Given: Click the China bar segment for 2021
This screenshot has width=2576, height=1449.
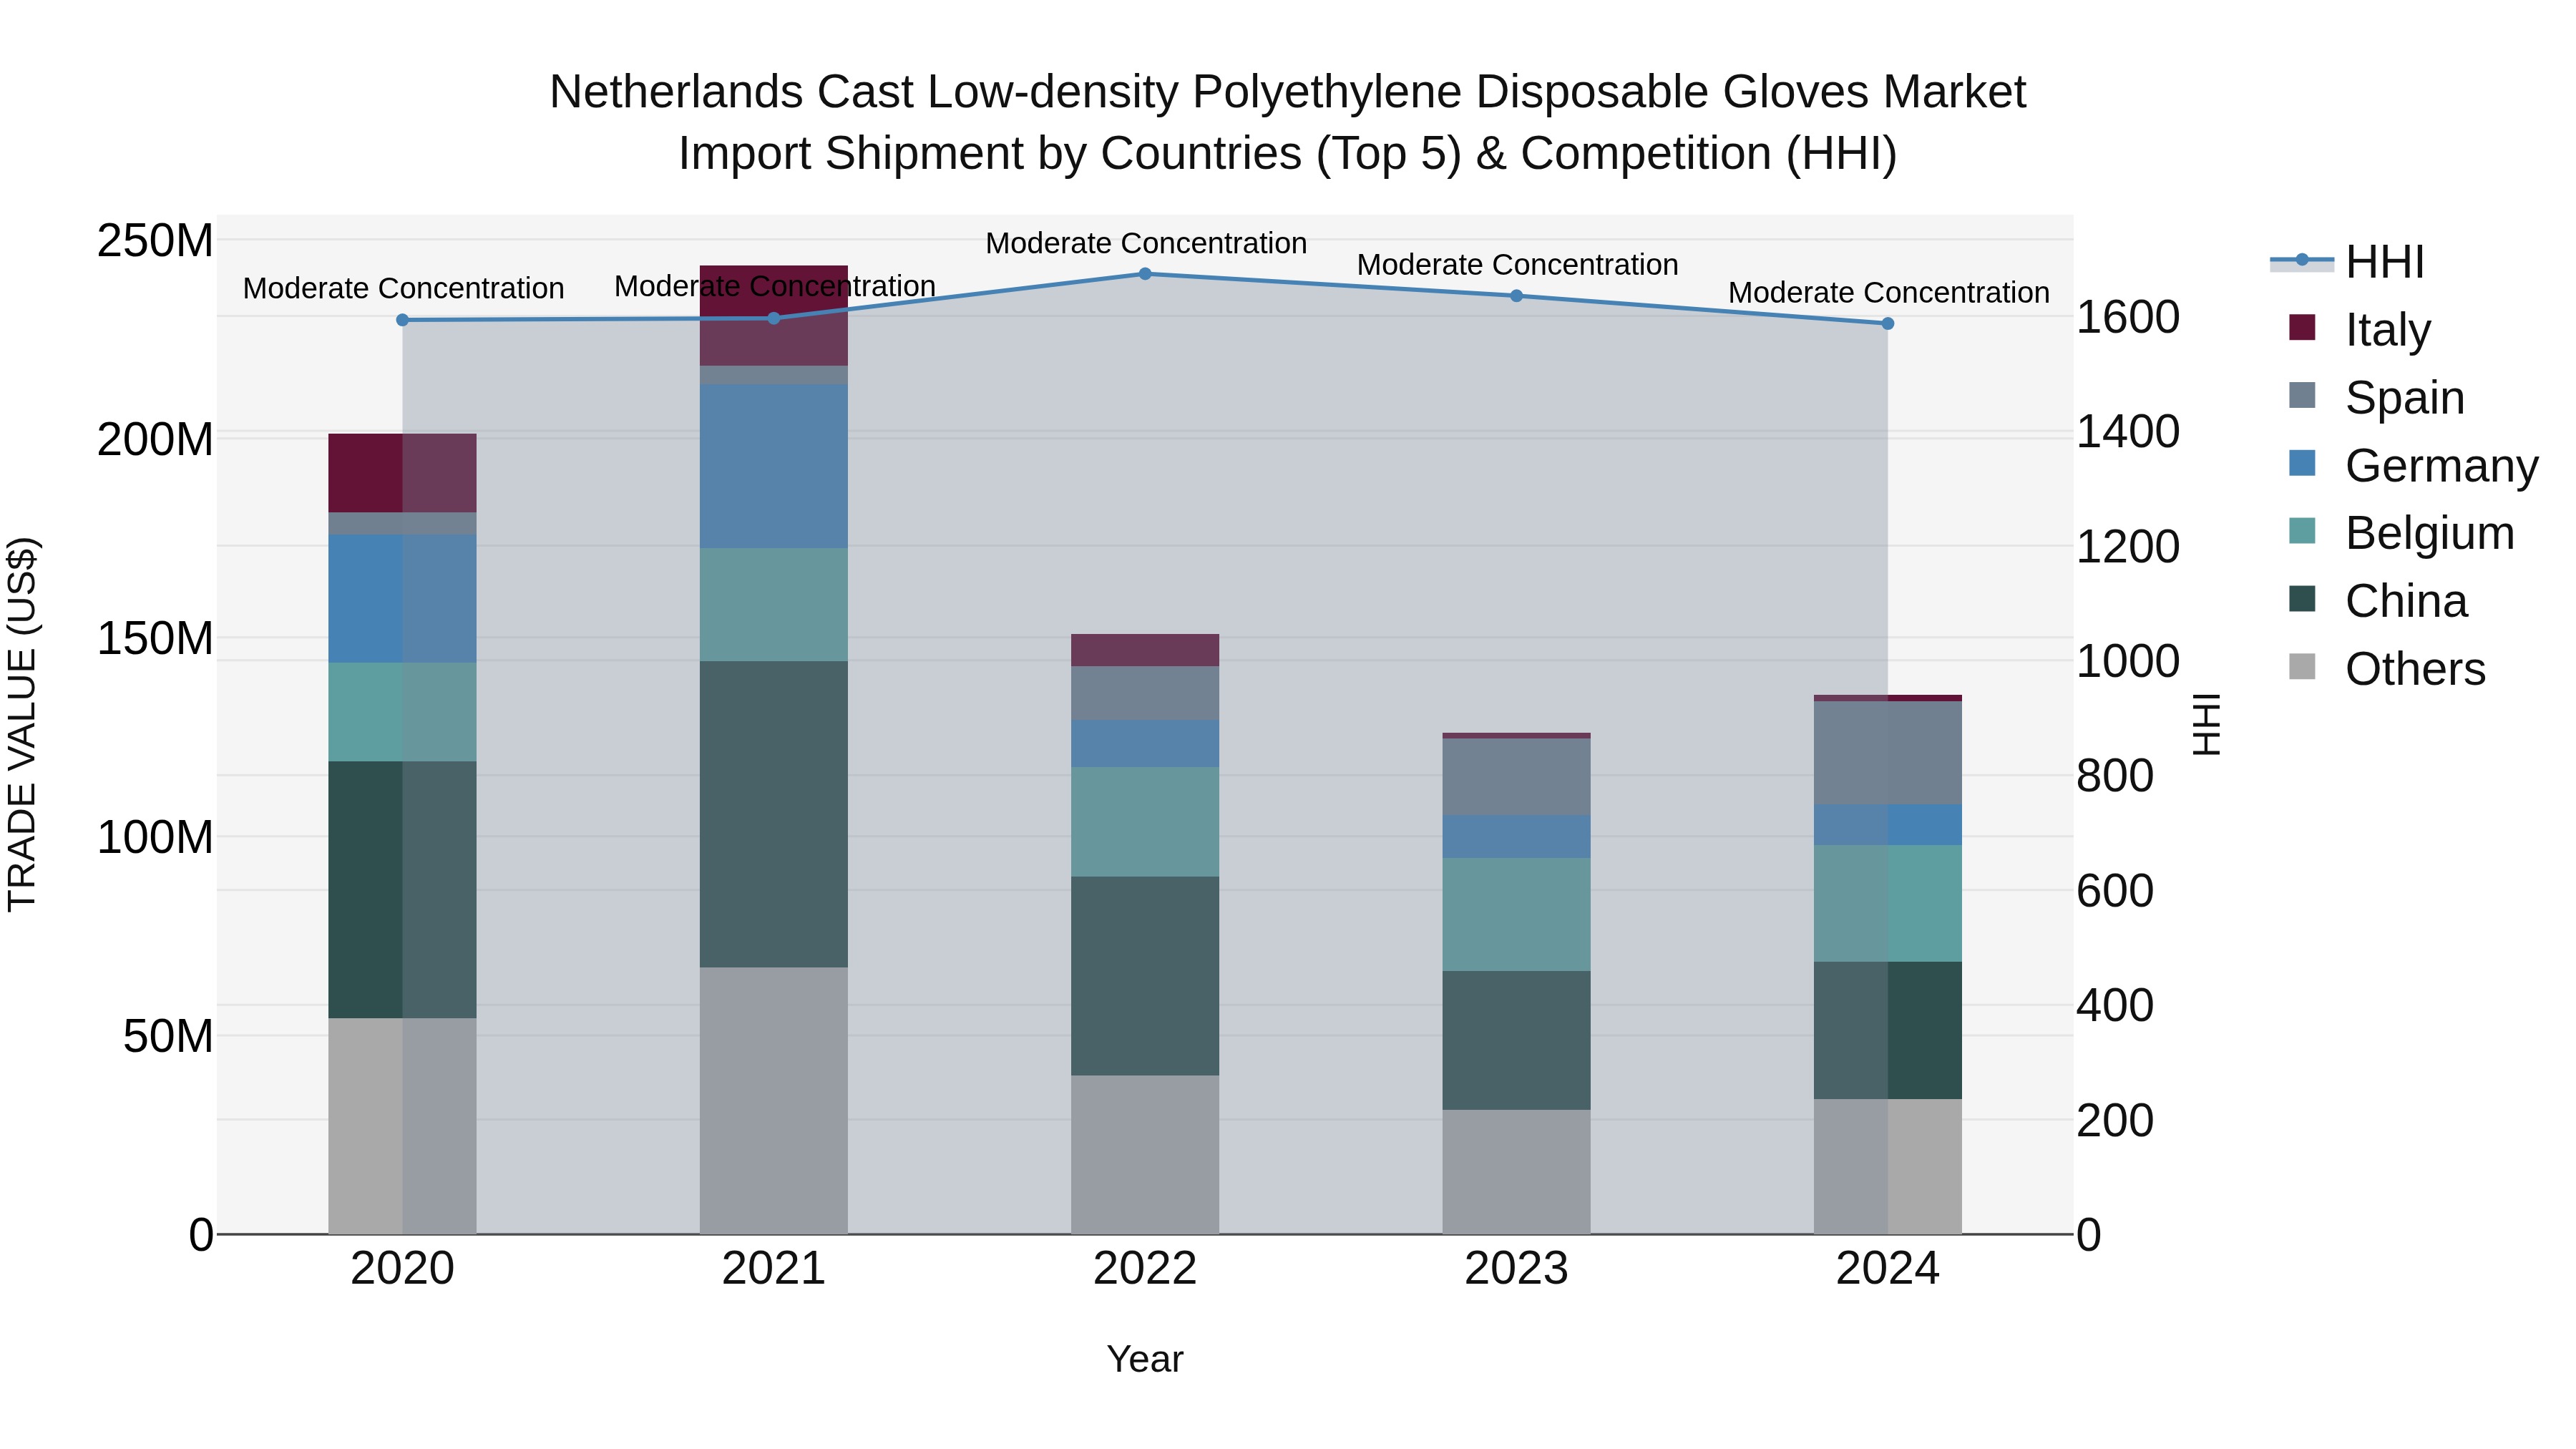Looking at the screenshot, I should [774, 814].
